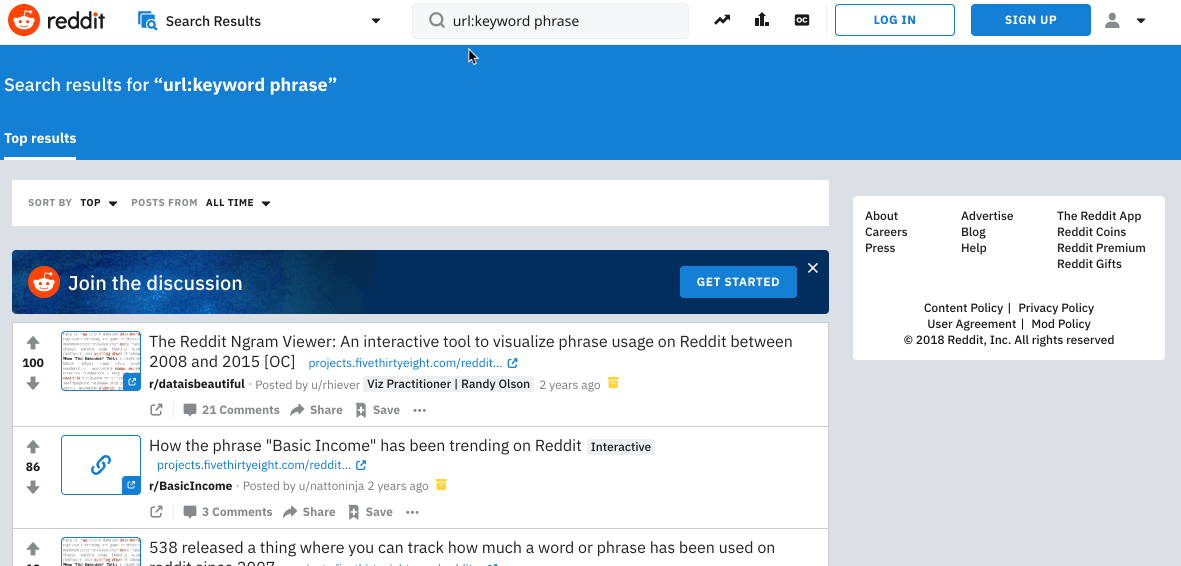Click the gold award icon on rhiever's post
Screen dimensions: 1181x566
coord(613,383)
